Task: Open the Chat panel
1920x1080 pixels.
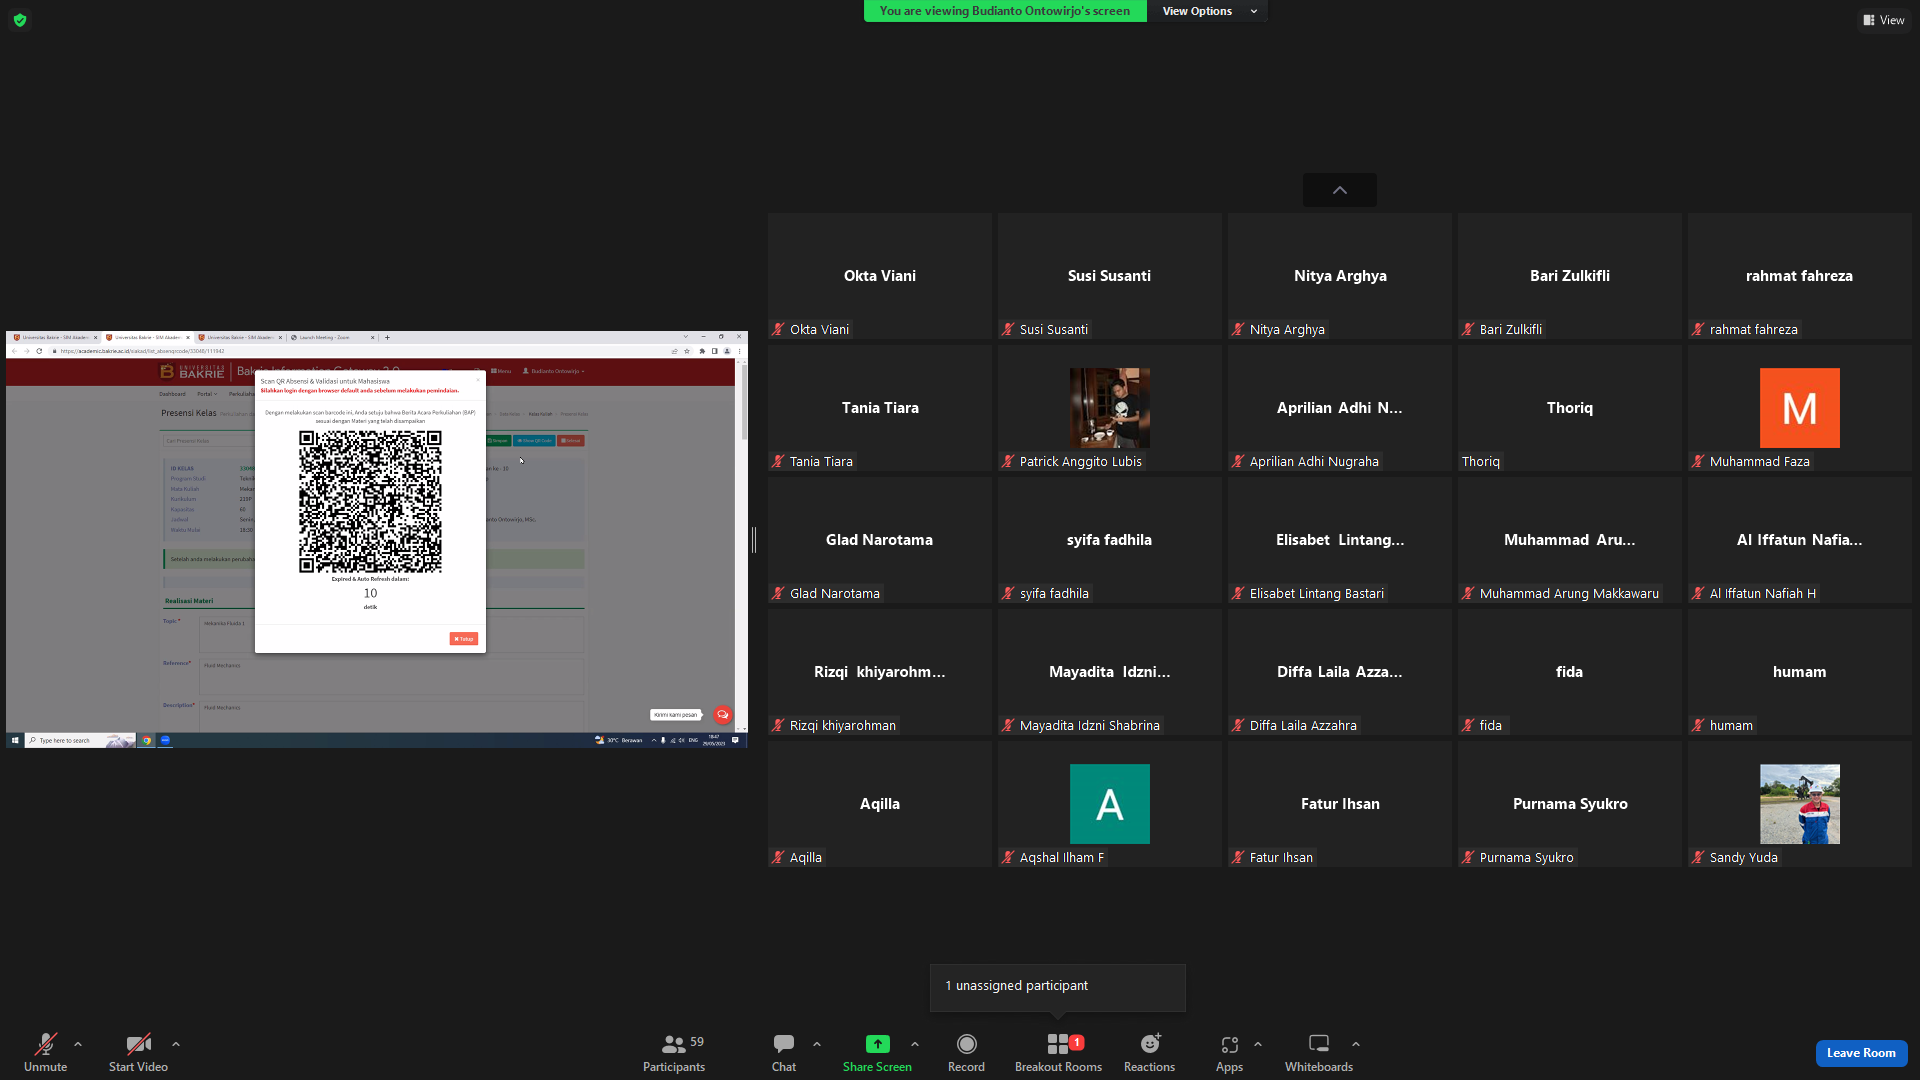Action: point(784,1053)
